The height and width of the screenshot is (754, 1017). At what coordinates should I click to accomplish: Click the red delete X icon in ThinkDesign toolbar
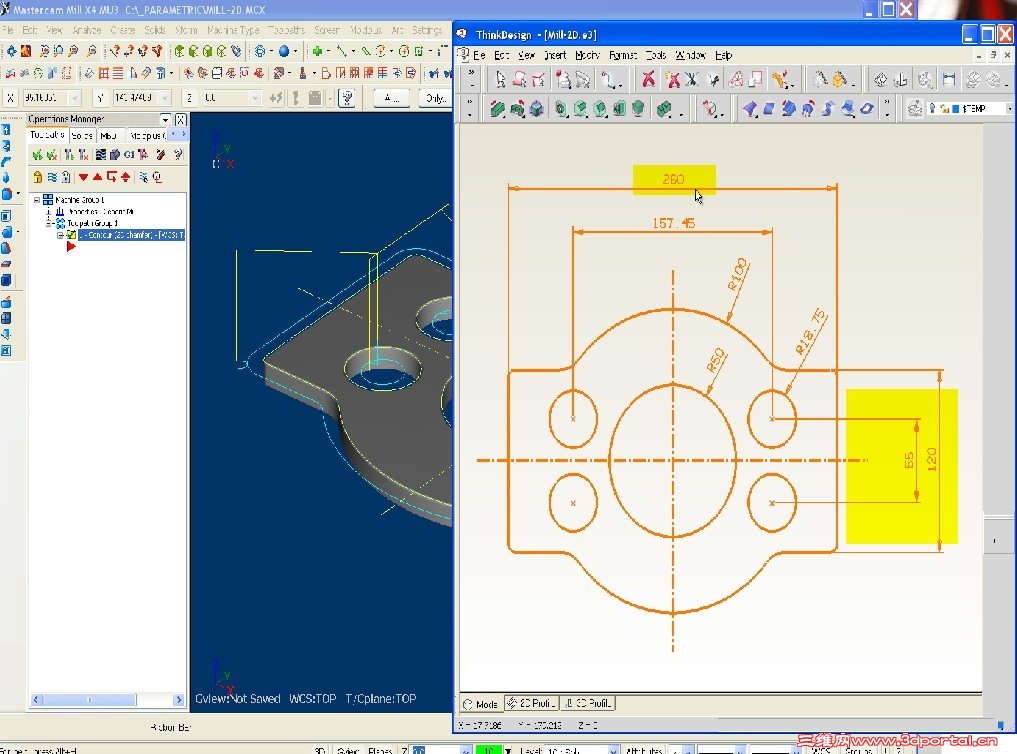648,80
